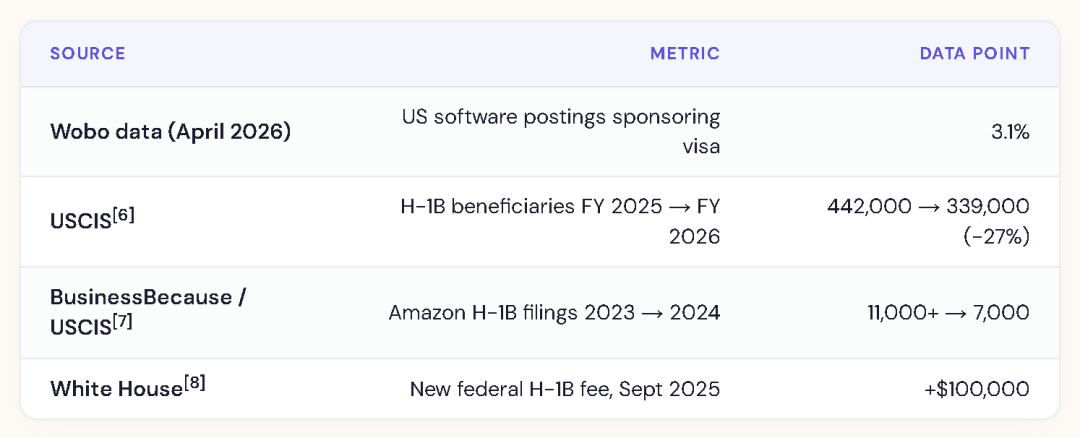Select the 11,000+ → 7,000 data point
Image resolution: width=1080 pixels, height=438 pixels.
coord(948,313)
